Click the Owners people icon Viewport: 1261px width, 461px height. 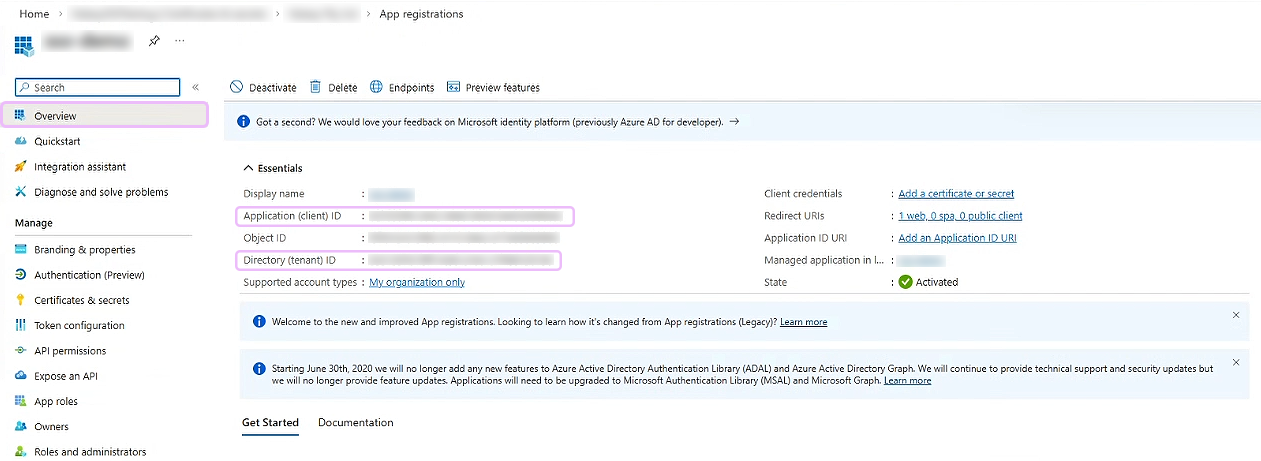pyautogui.click(x=20, y=426)
